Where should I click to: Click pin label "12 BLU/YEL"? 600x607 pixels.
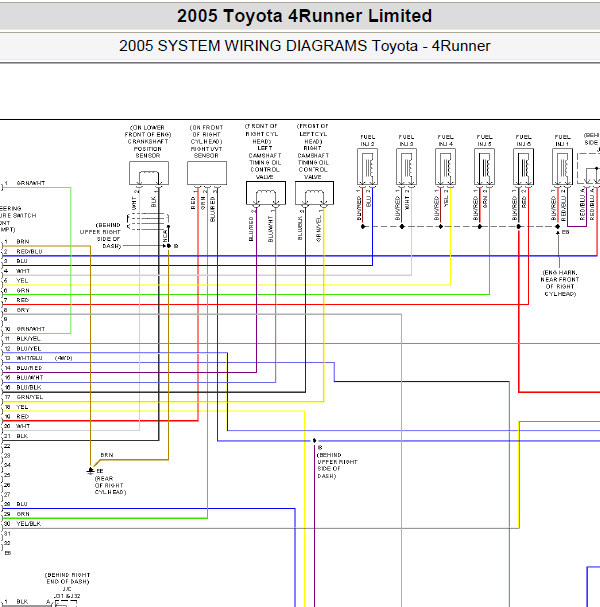[x=23, y=348]
